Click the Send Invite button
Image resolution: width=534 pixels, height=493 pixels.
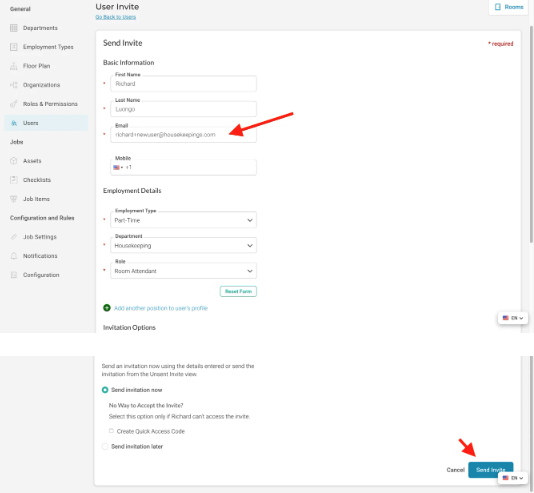pos(490,470)
